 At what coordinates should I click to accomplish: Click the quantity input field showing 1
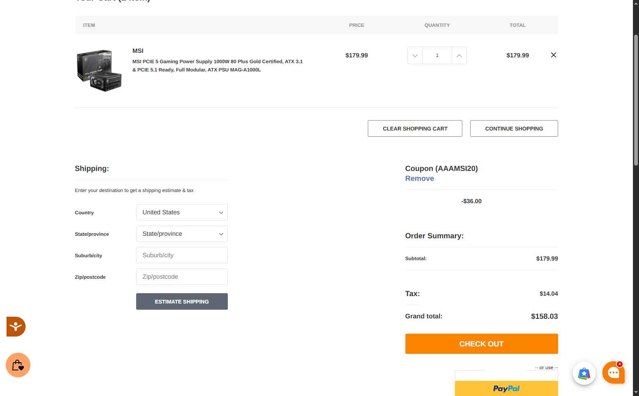coord(437,55)
